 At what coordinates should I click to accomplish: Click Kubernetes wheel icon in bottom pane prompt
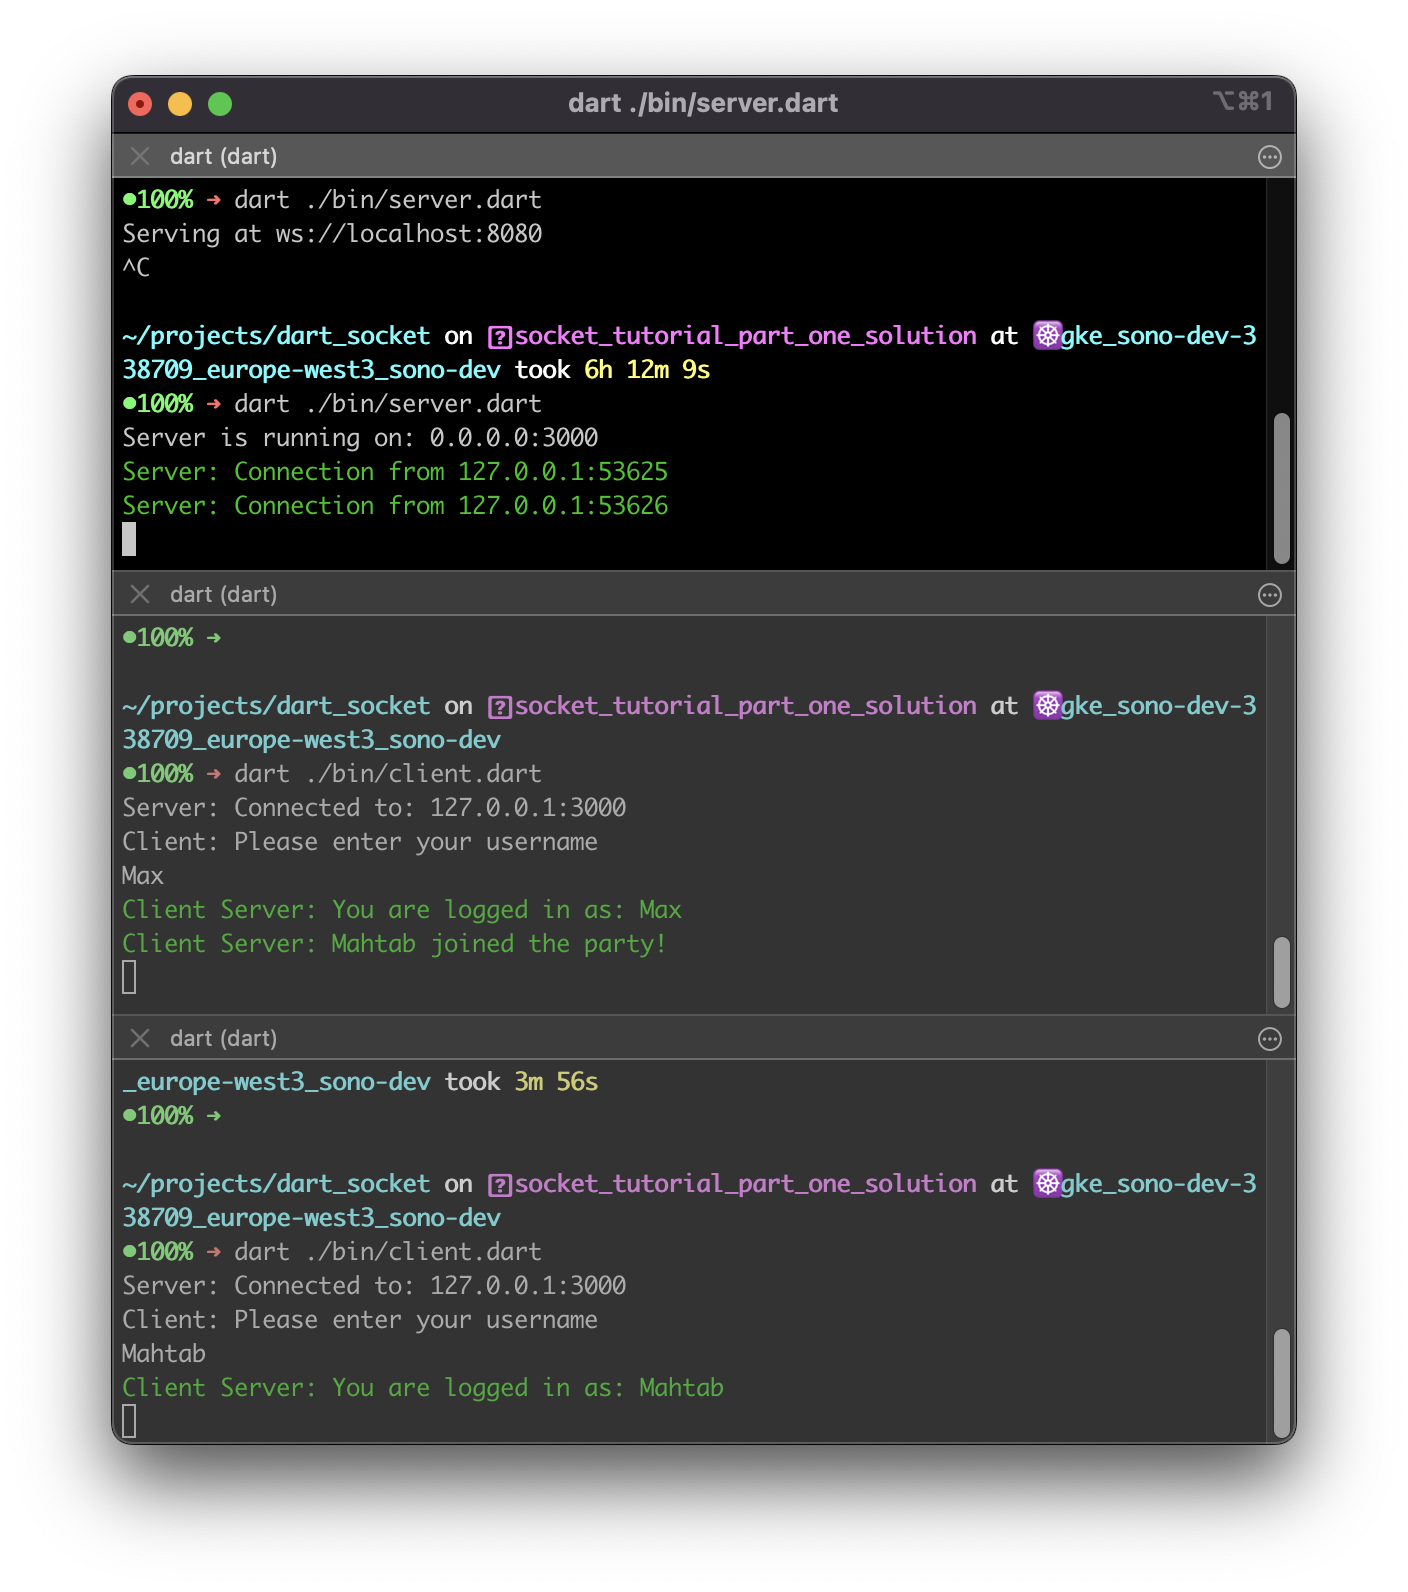tap(1047, 1184)
